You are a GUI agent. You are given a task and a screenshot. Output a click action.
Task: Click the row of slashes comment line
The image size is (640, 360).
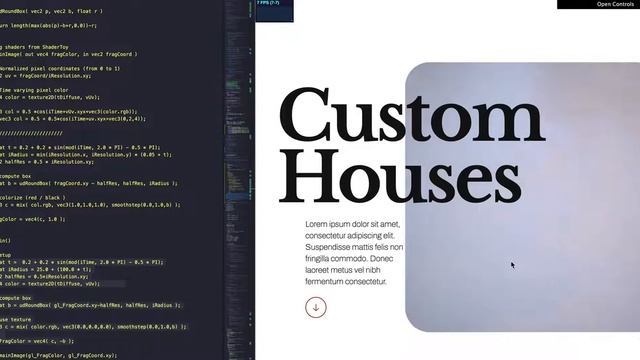pyautogui.click(x=31, y=133)
